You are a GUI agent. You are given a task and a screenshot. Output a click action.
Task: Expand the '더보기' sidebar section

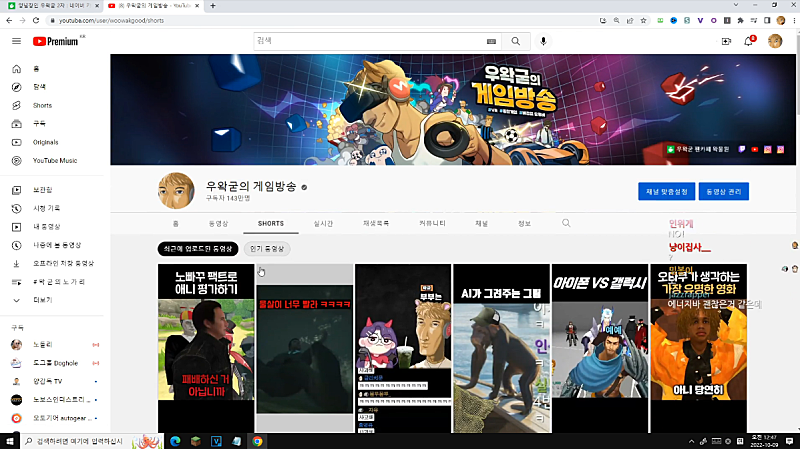pyautogui.click(x=42, y=300)
